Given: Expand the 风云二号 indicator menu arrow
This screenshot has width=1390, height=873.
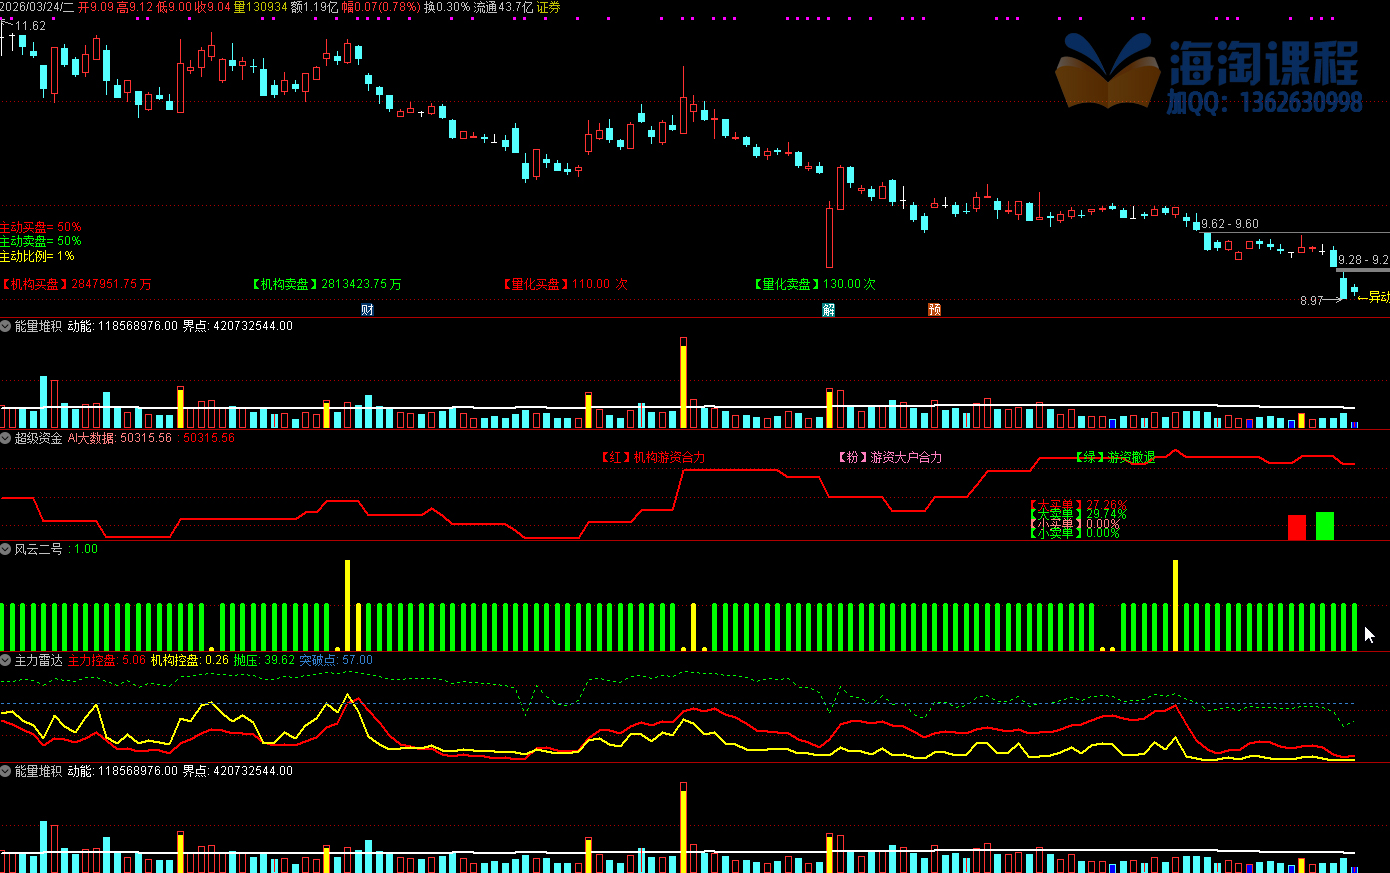Looking at the screenshot, I should (x=6, y=549).
